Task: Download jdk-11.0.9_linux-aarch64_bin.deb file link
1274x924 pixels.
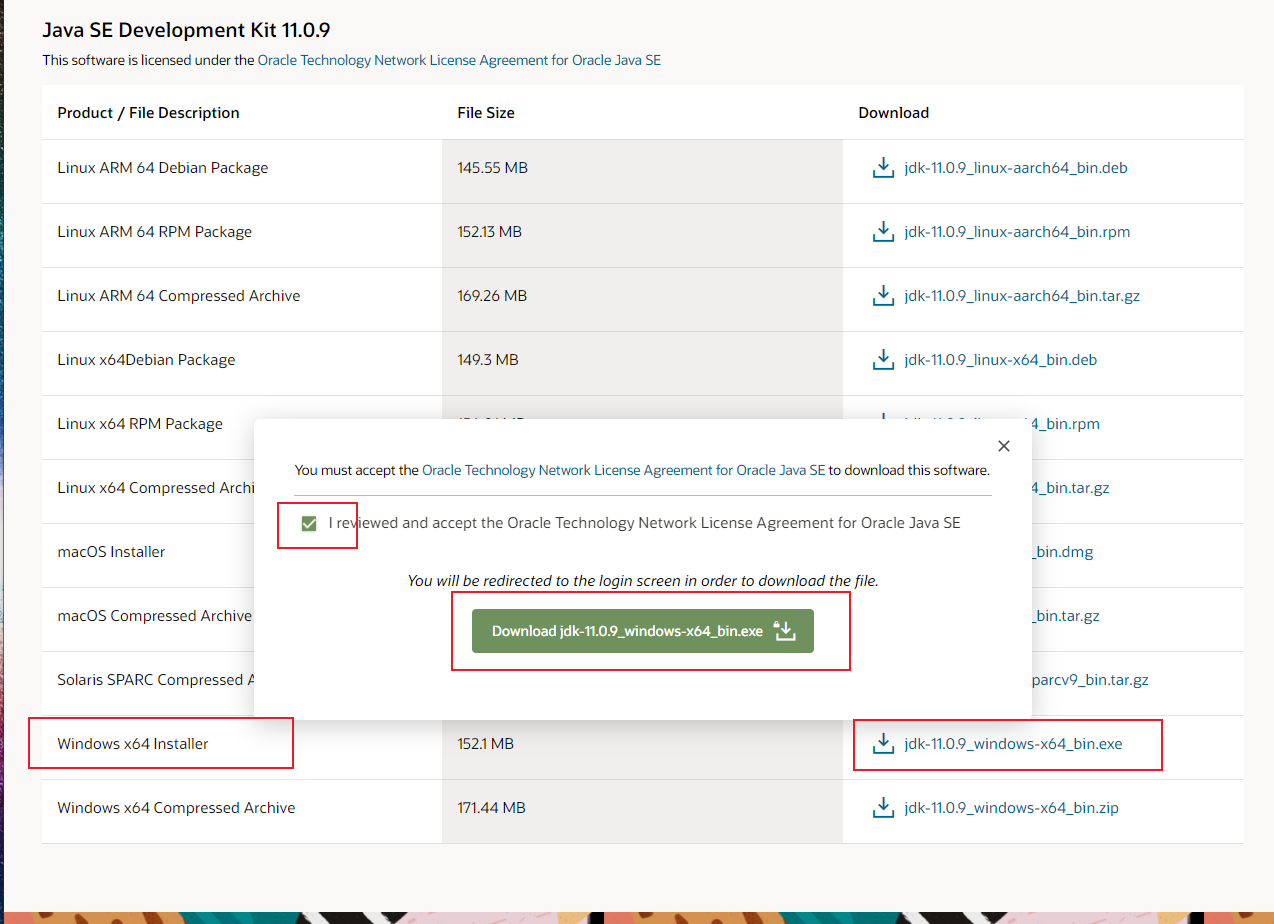Action: click(1016, 168)
